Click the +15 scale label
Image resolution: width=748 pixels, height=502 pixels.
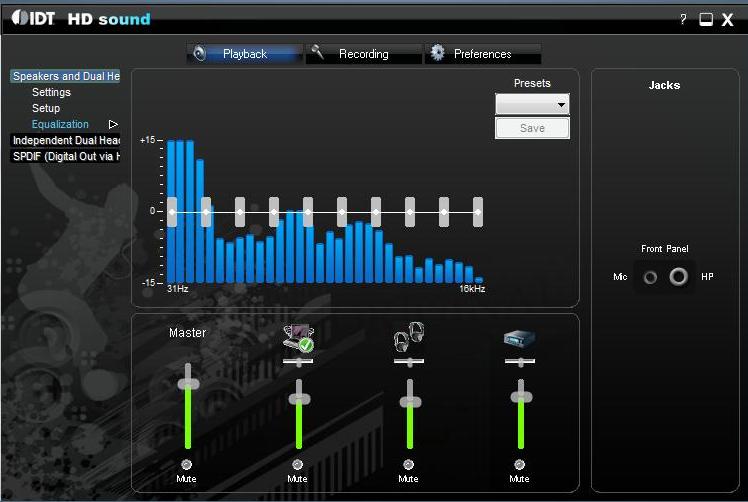147,140
